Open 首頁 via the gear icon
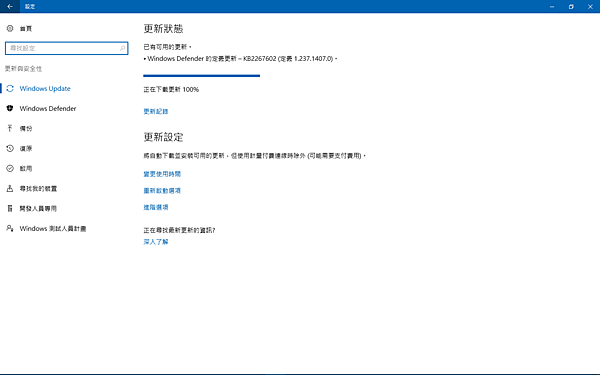This screenshot has height=375, width=600. tap(10, 28)
